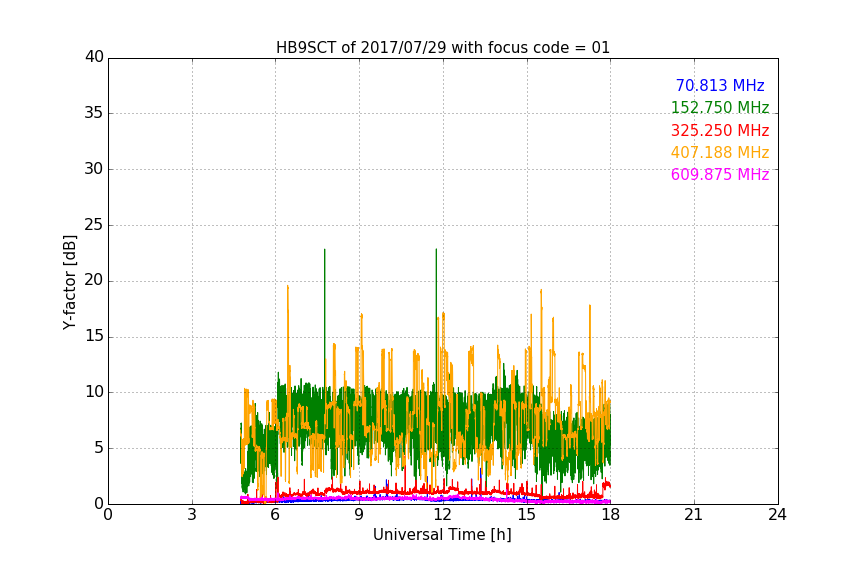Image resolution: width=864 pixels, height=576 pixels.
Task: Click the x-axis tick label 6
Action: pos(276,515)
